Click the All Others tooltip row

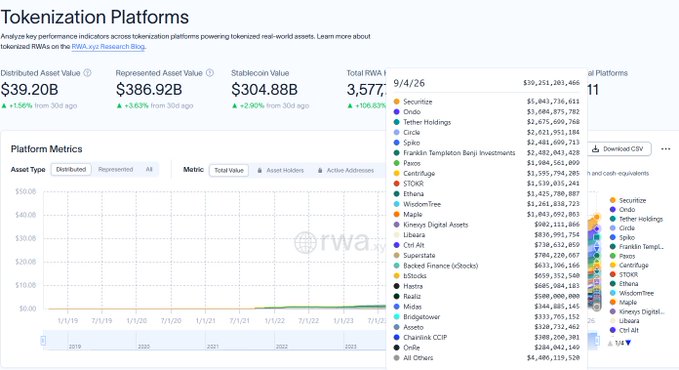[x=486, y=358]
